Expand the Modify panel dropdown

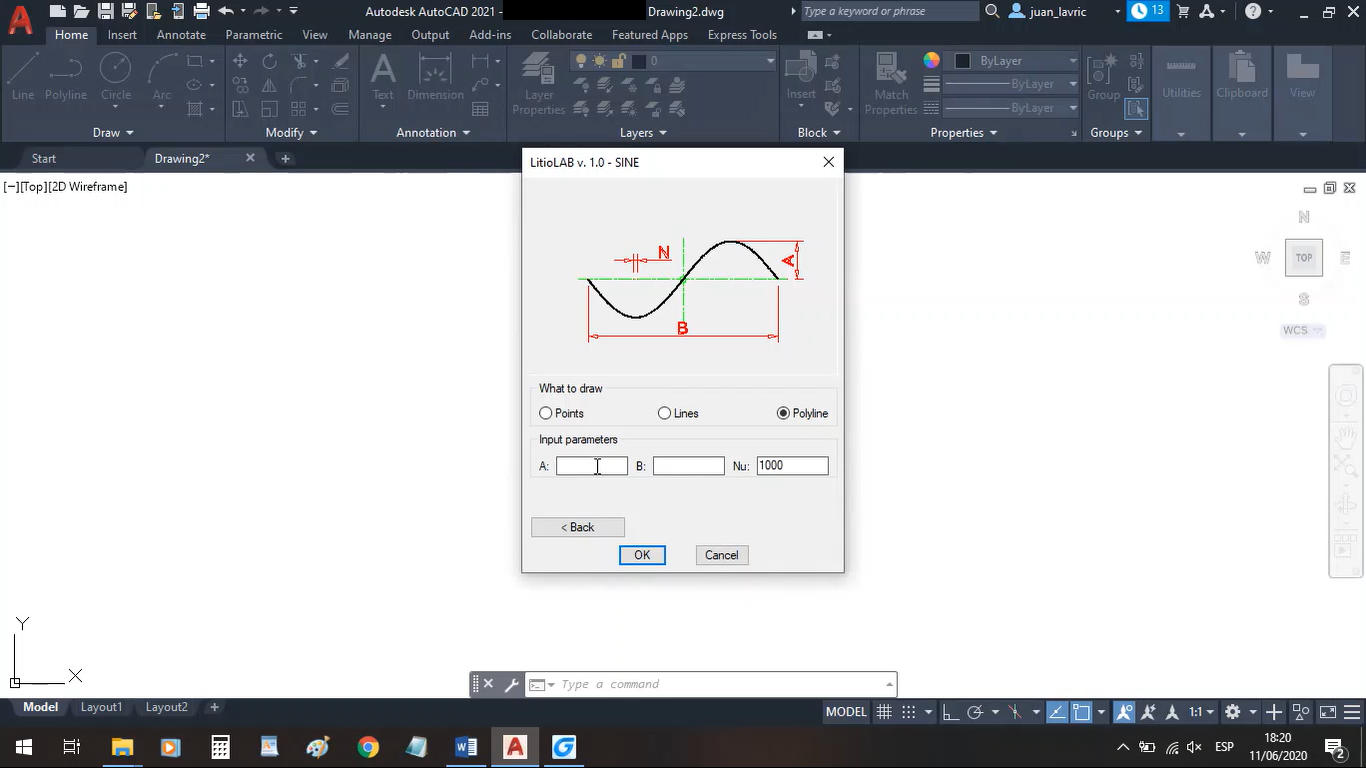(291, 132)
